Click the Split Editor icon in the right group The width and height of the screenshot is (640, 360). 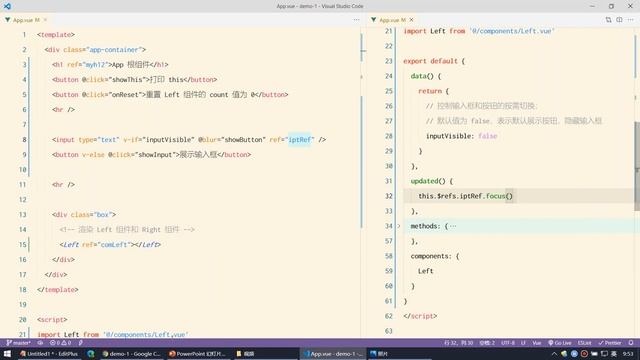tap(619, 20)
